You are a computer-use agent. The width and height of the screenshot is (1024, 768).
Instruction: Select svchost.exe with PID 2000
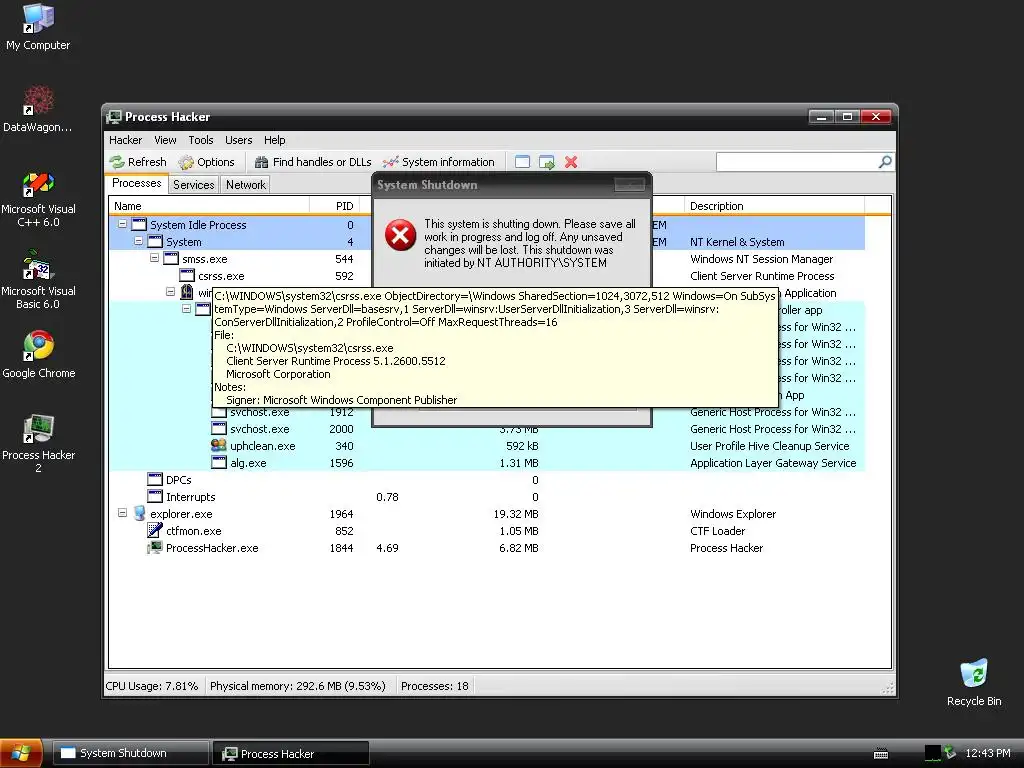click(x=487, y=428)
